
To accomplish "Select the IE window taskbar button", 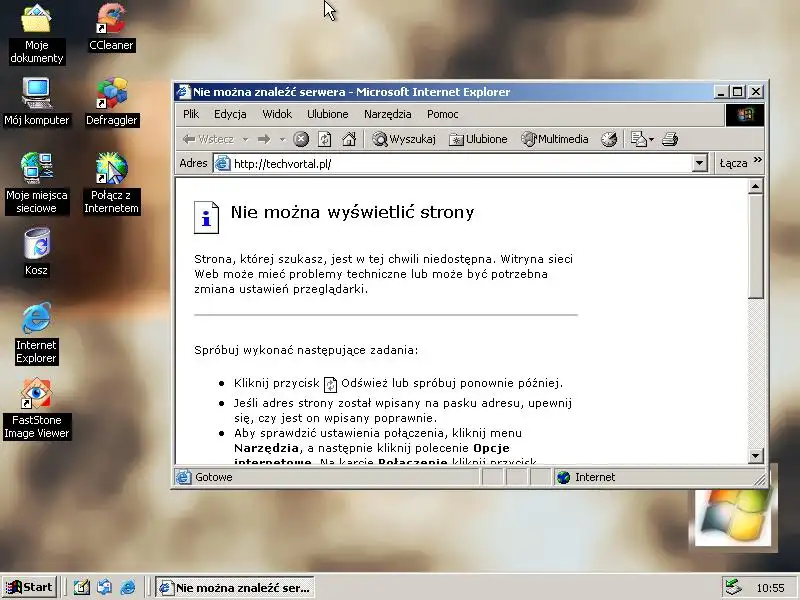I will tap(234, 587).
